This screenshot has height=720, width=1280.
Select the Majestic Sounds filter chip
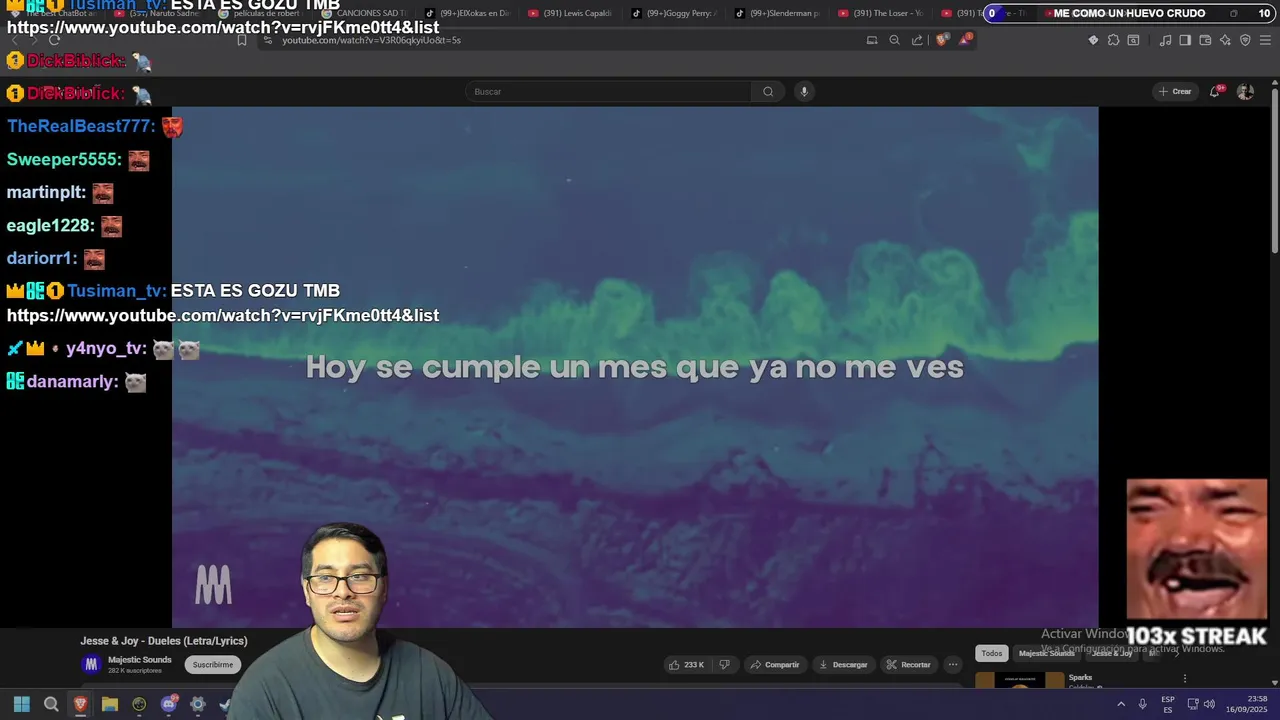1046,654
